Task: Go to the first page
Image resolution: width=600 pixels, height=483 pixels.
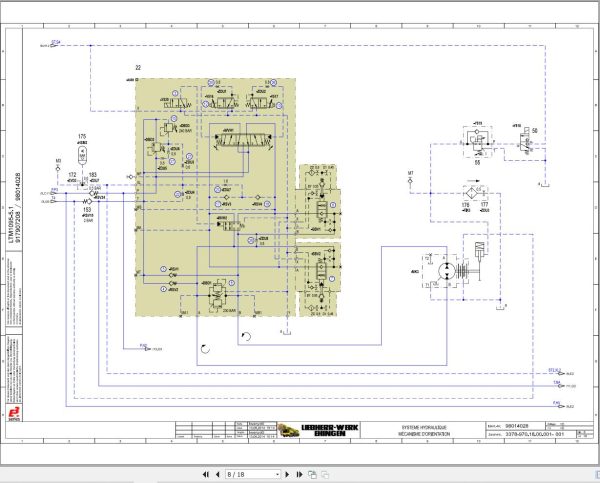Action: click(x=205, y=475)
